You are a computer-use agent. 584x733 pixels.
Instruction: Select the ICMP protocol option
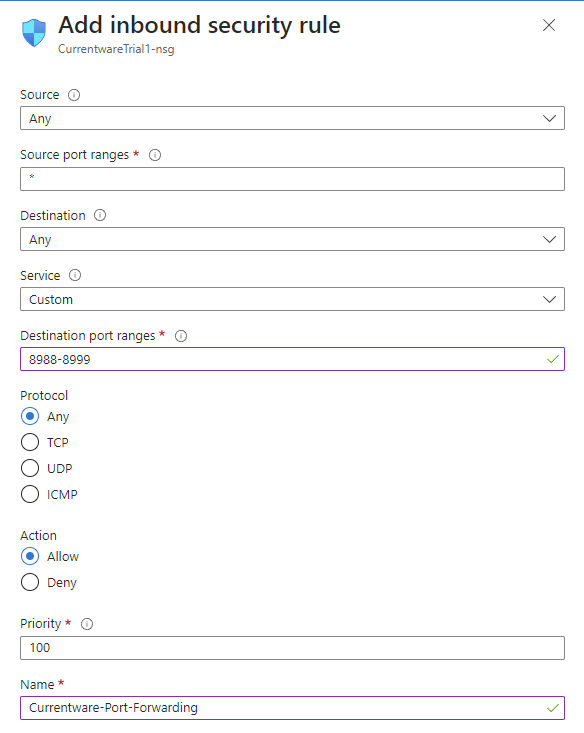pos(30,494)
